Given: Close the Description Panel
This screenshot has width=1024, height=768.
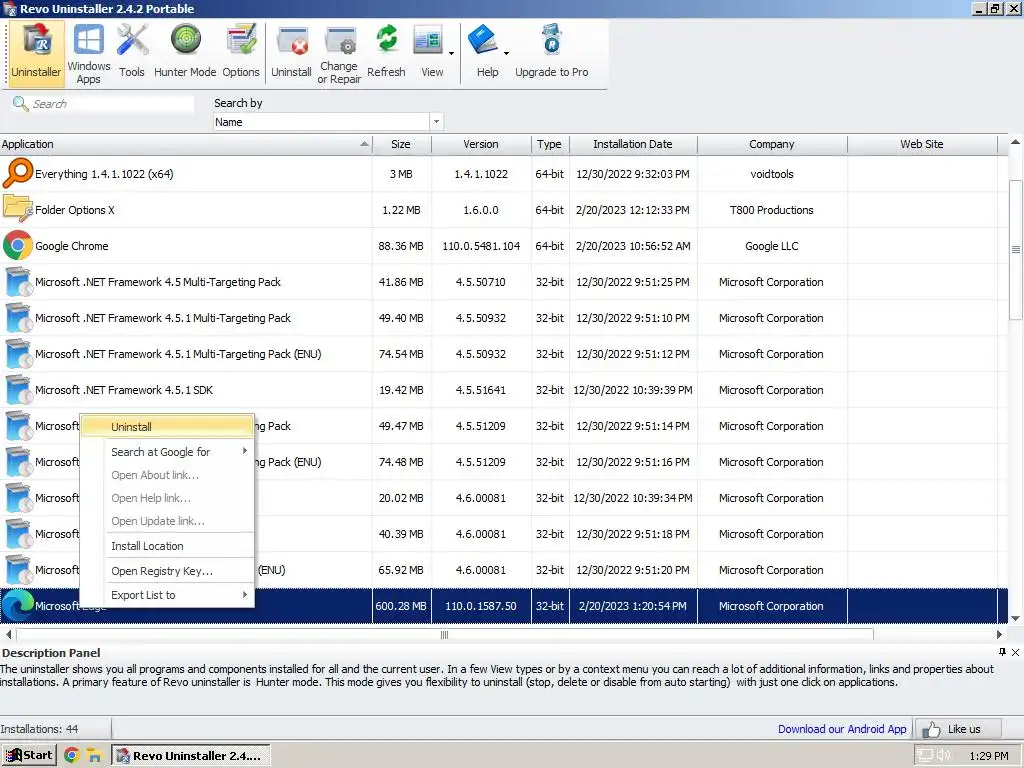Looking at the screenshot, I should [x=1016, y=652].
